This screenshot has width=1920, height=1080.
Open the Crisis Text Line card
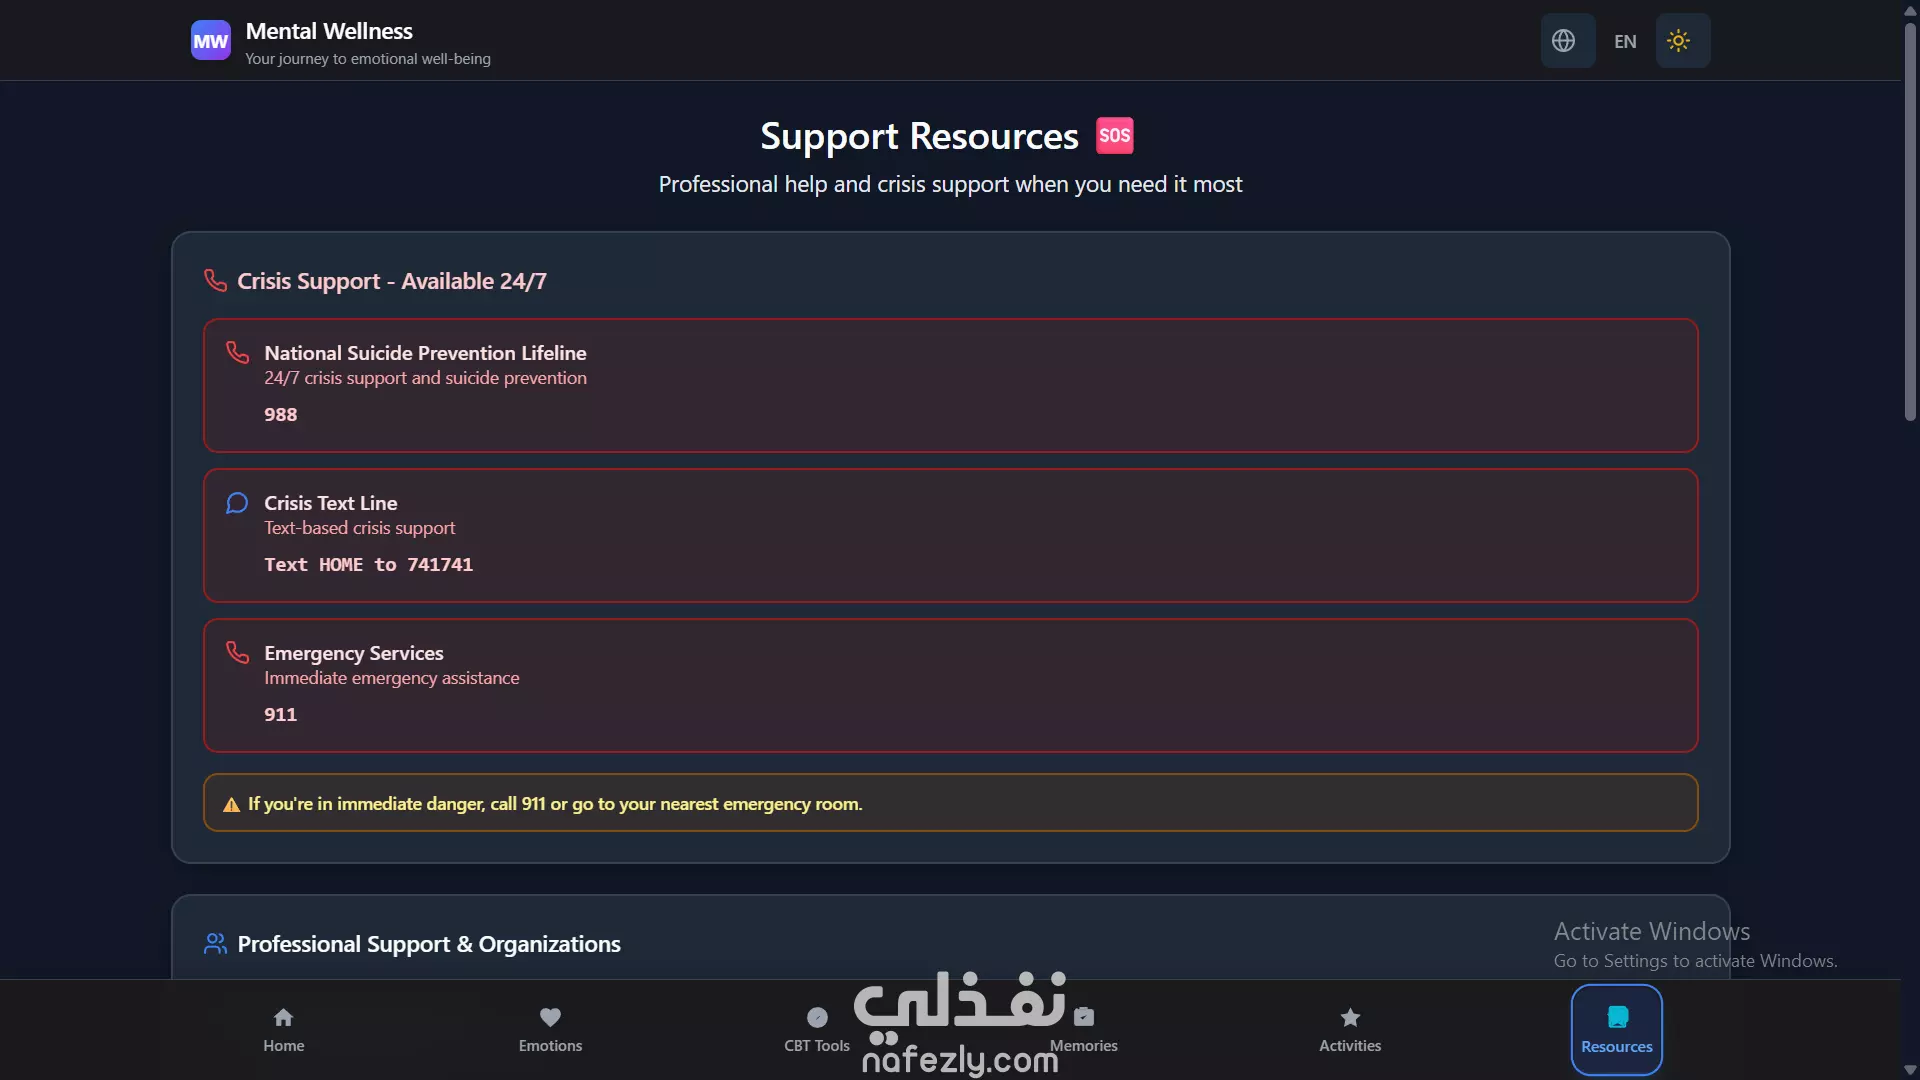[950, 535]
